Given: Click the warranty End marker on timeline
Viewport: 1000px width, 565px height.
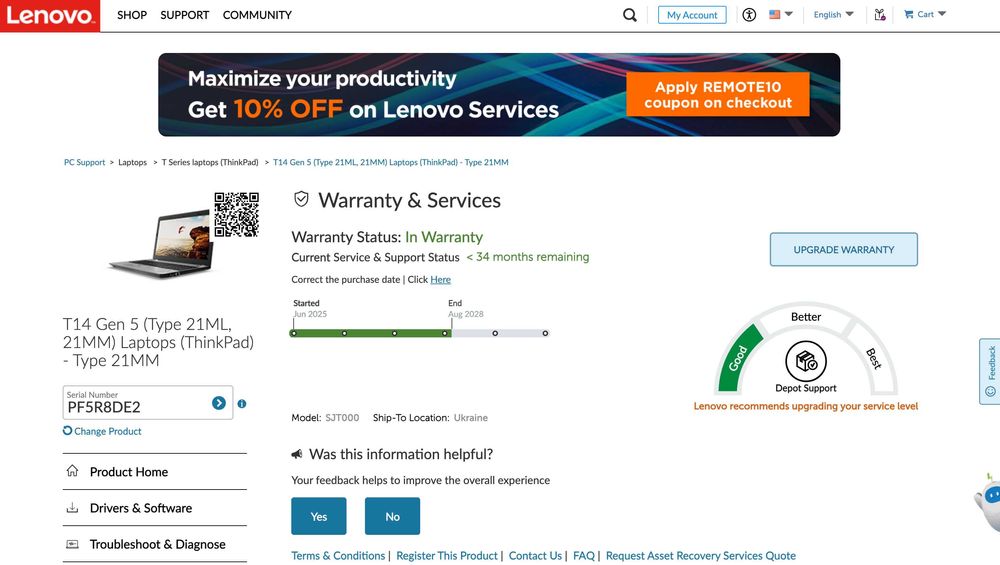Looking at the screenshot, I should pyautogui.click(x=450, y=333).
